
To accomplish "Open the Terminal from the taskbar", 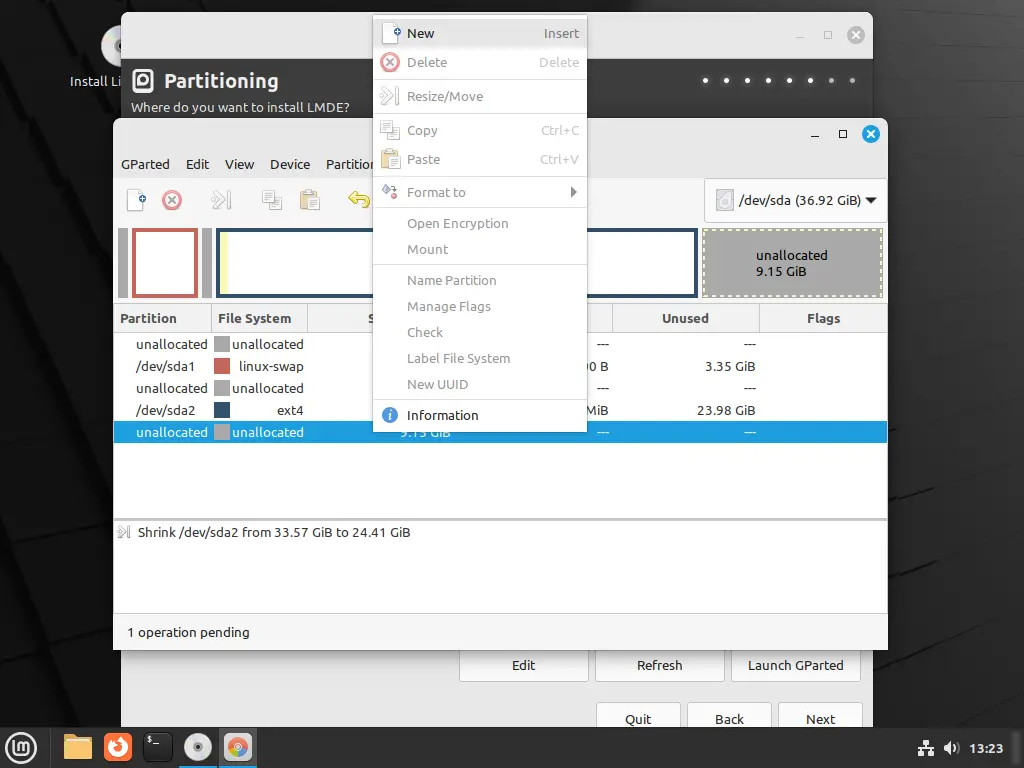I will [157, 747].
